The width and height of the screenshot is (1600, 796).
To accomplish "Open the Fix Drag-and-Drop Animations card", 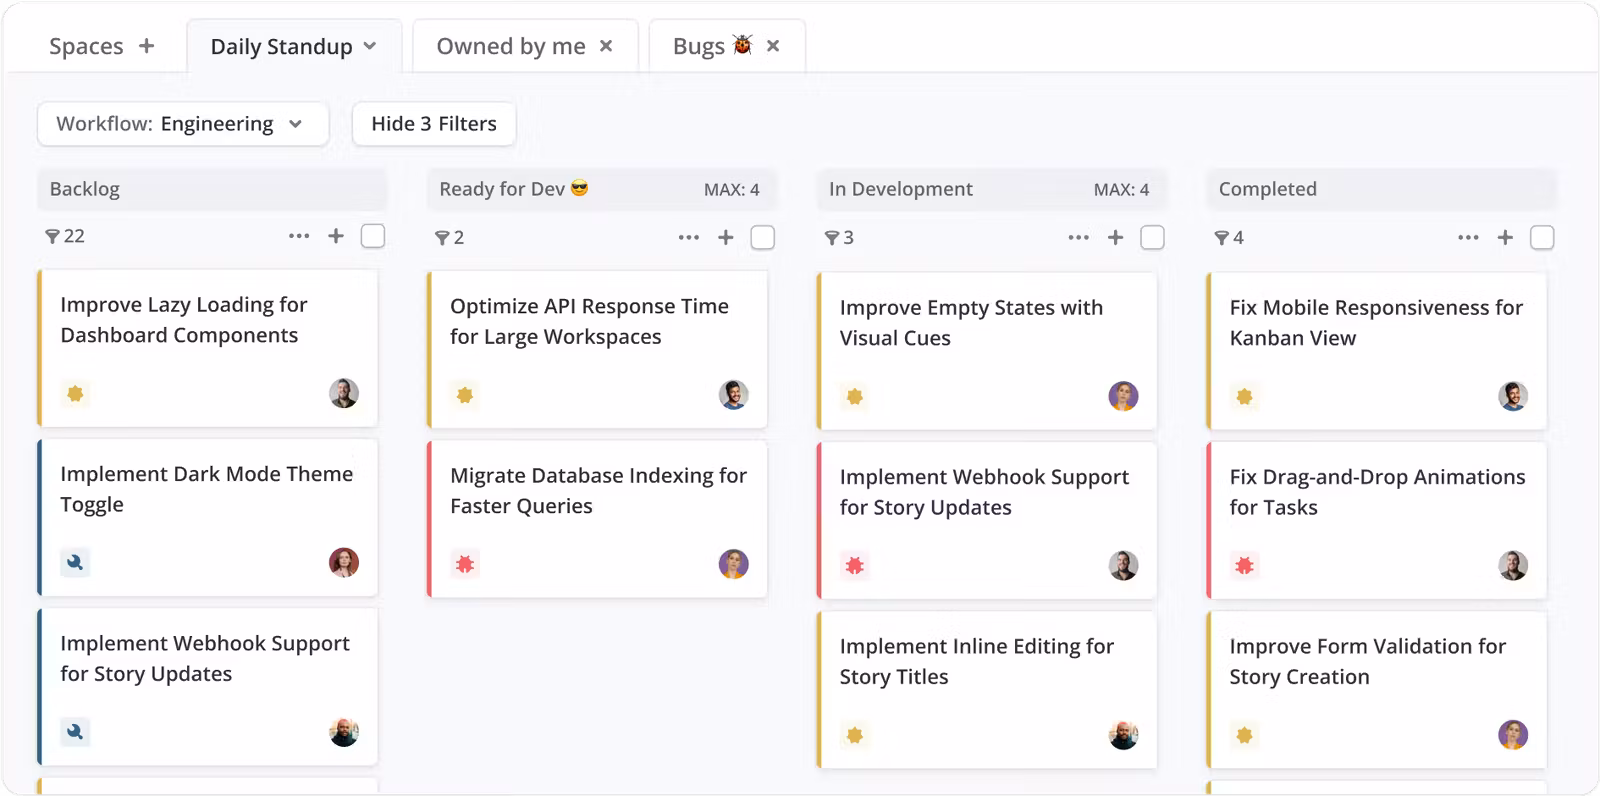I will pyautogui.click(x=1376, y=492).
